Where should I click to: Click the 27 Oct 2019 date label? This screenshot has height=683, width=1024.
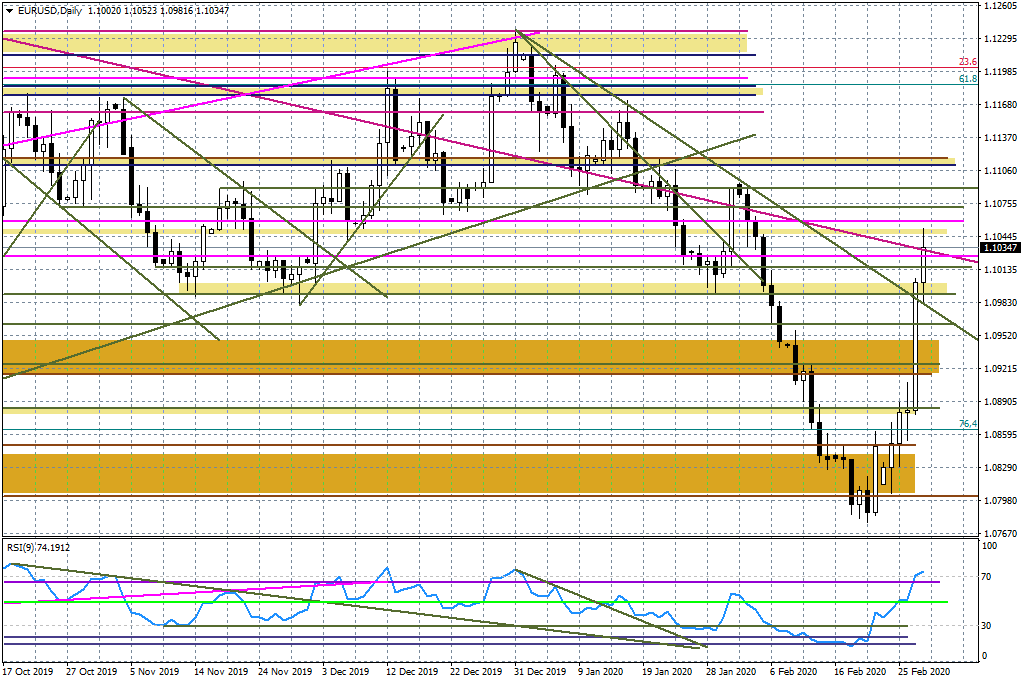coord(92,671)
